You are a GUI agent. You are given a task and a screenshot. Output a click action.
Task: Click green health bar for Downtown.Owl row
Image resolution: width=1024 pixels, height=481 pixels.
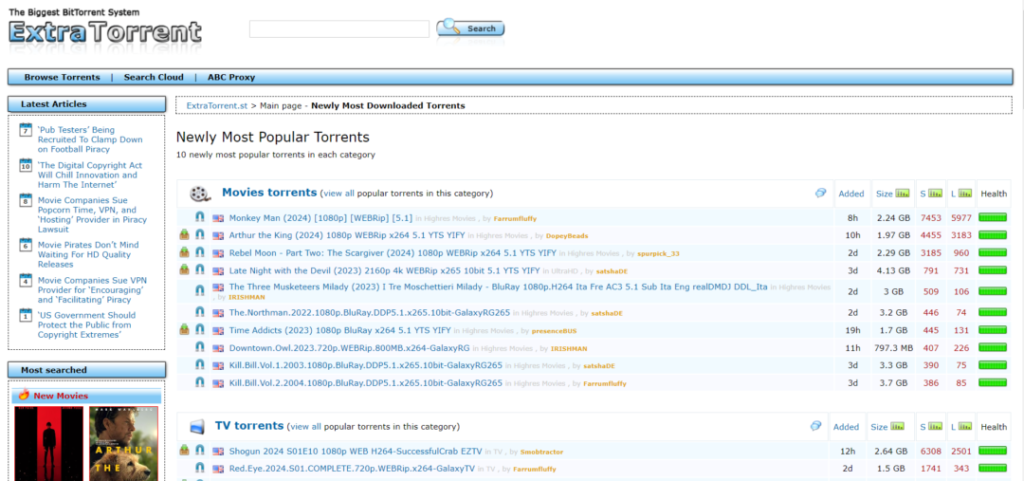click(x=993, y=348)
